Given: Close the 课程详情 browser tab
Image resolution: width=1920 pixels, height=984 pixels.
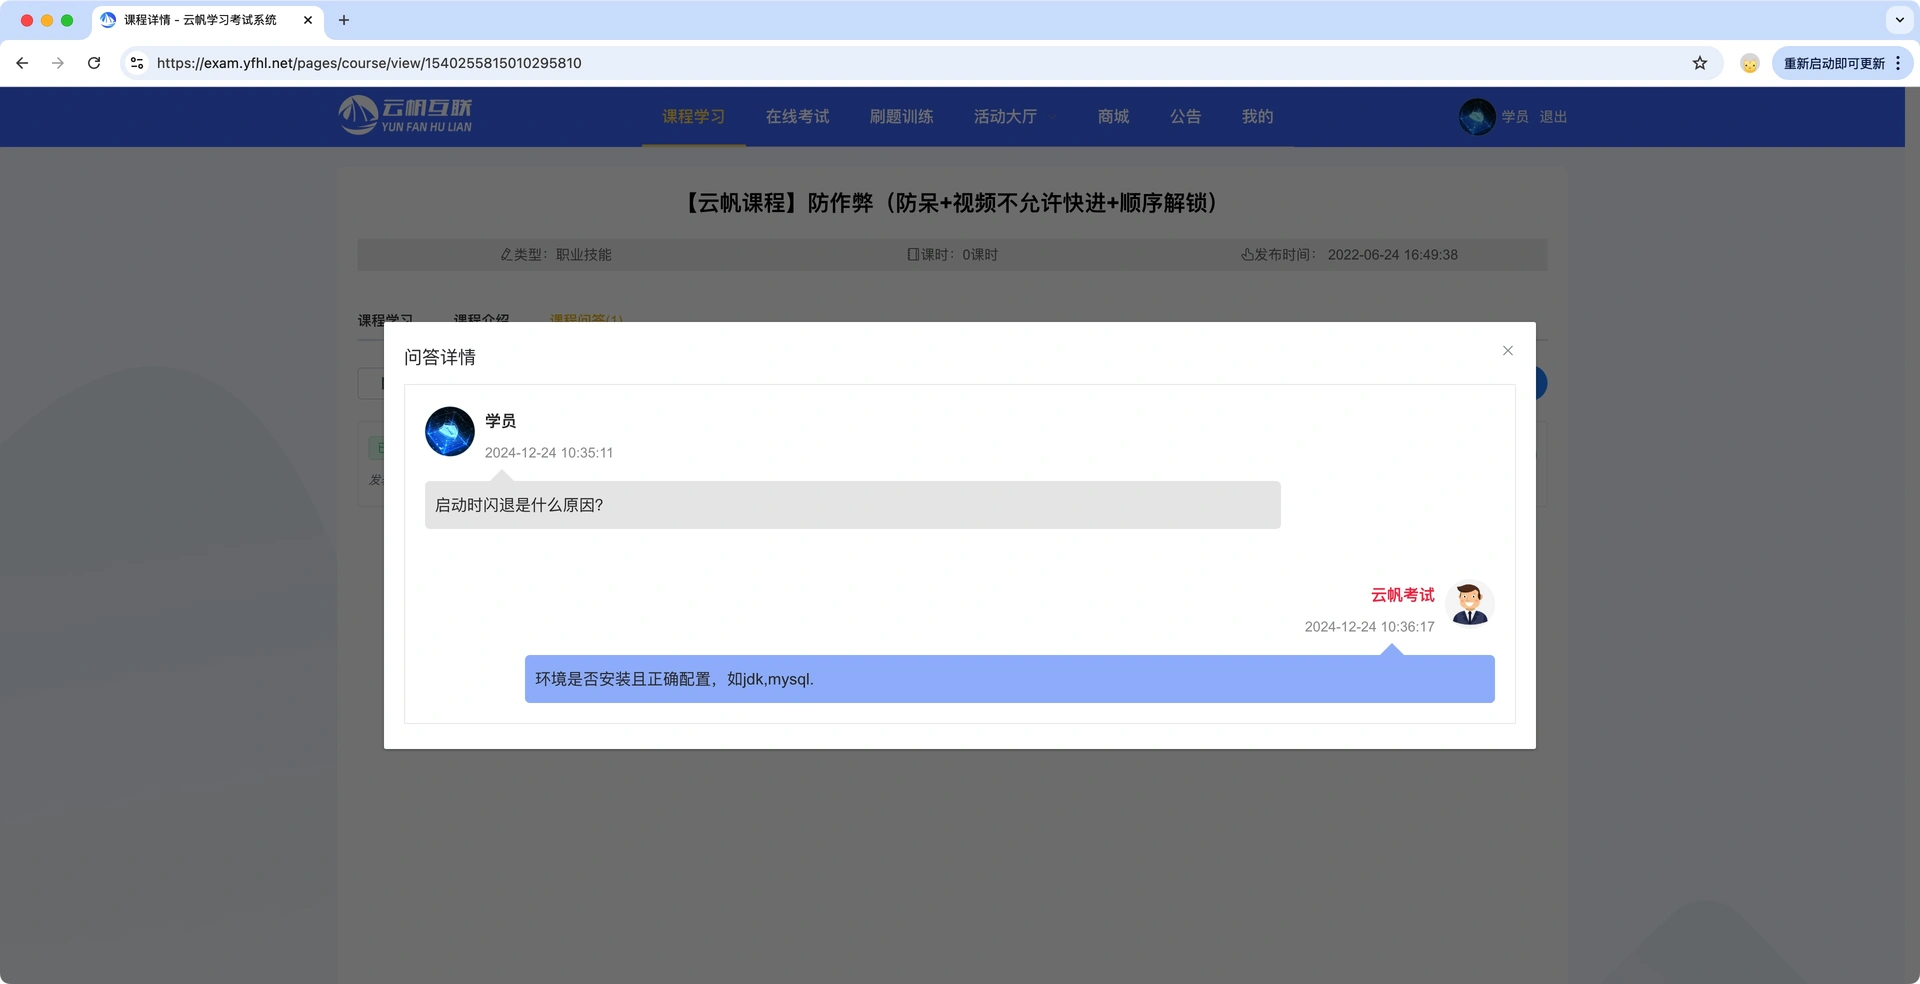Looking at the screenshot, I should [308, 20].
